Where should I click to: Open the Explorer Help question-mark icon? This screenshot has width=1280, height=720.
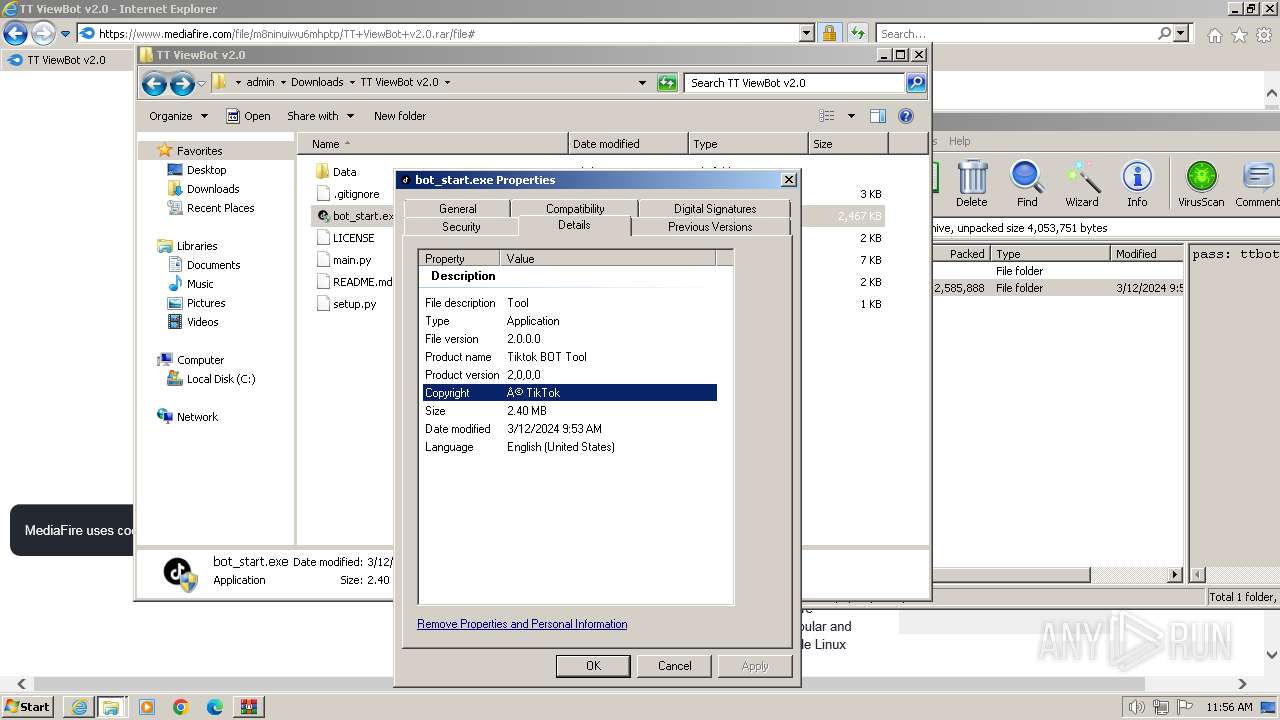906,116
